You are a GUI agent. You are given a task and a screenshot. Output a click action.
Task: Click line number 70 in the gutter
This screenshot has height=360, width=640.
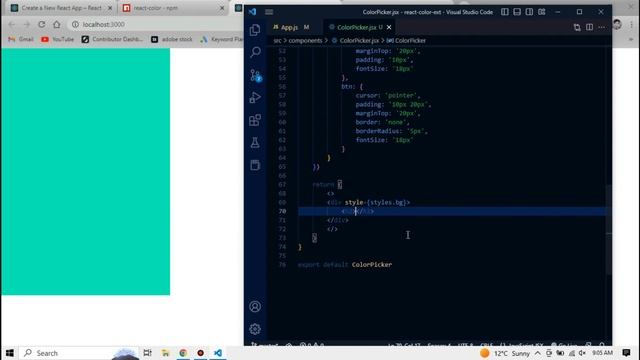tap(282, 211)
